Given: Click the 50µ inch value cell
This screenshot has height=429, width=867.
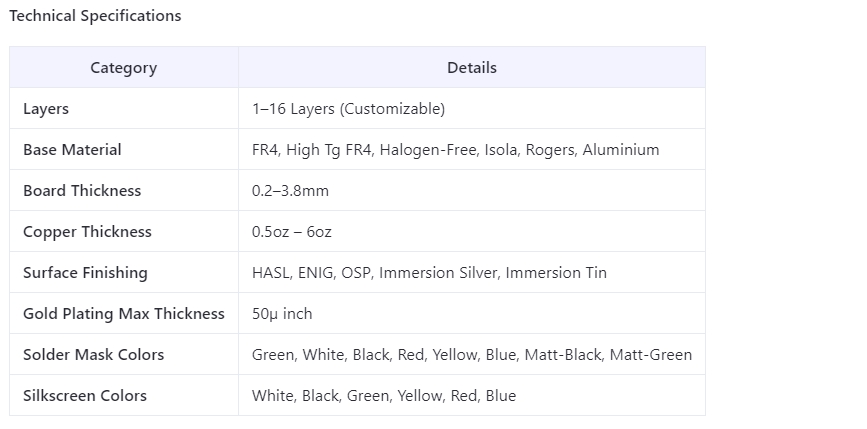Looking at the screenshot, I should click(472, 313).
